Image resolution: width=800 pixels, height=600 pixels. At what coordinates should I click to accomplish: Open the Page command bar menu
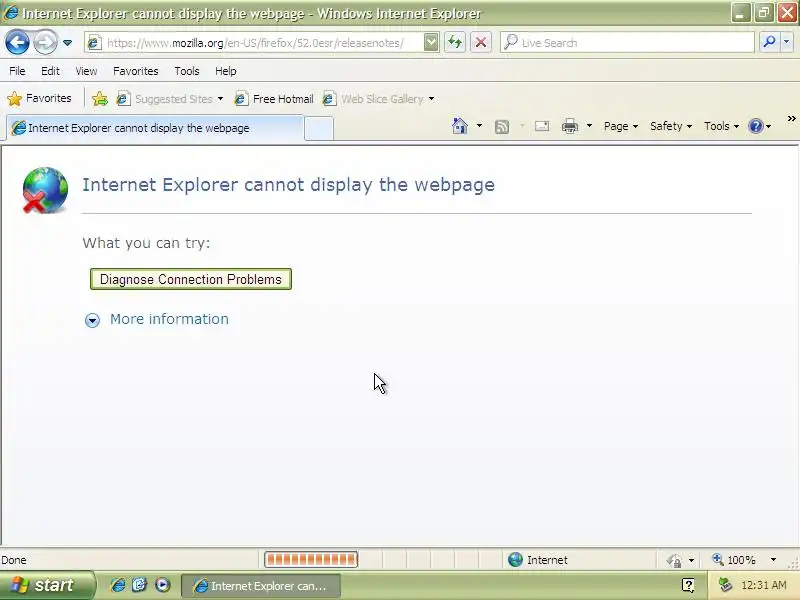click(620, 126)
